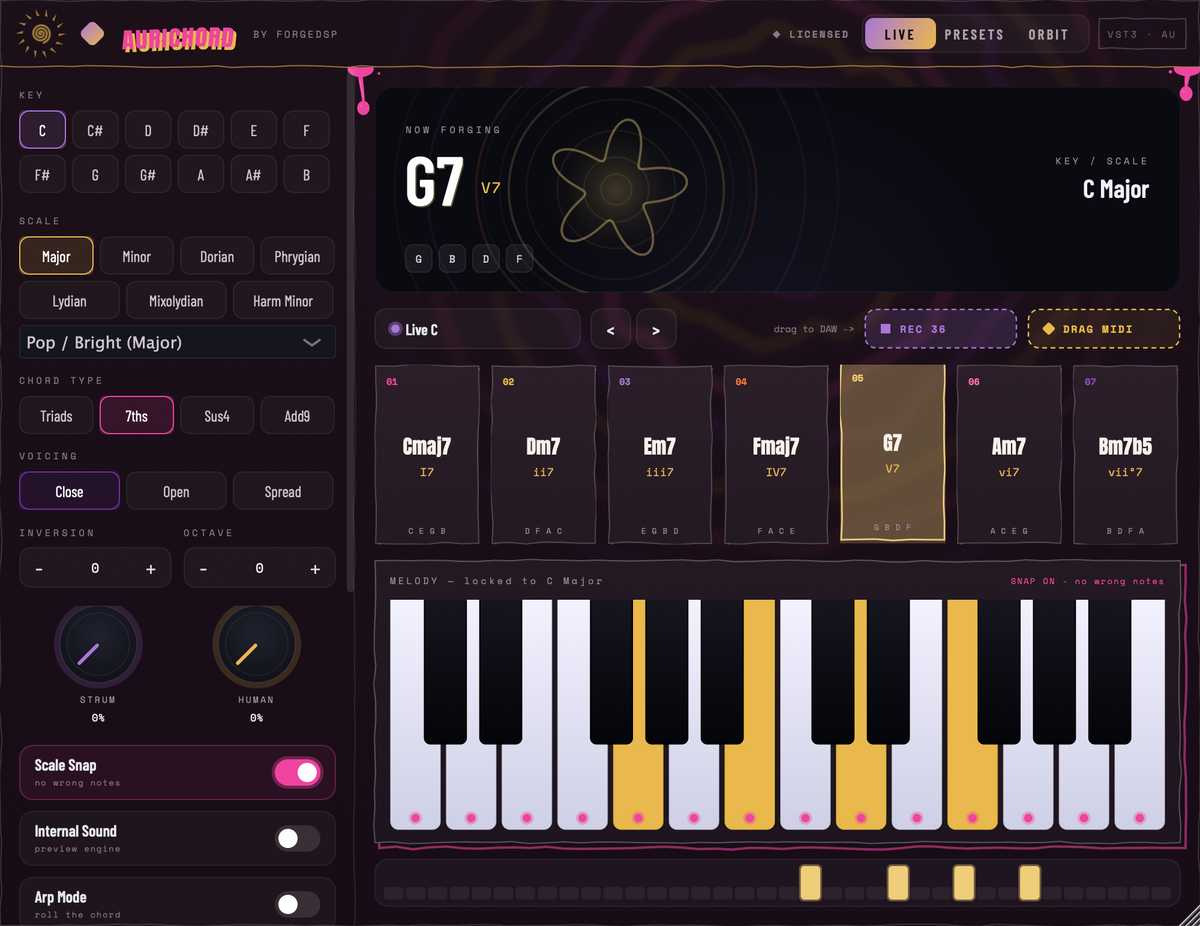Select Close voicing

click(x=69, y=491)
